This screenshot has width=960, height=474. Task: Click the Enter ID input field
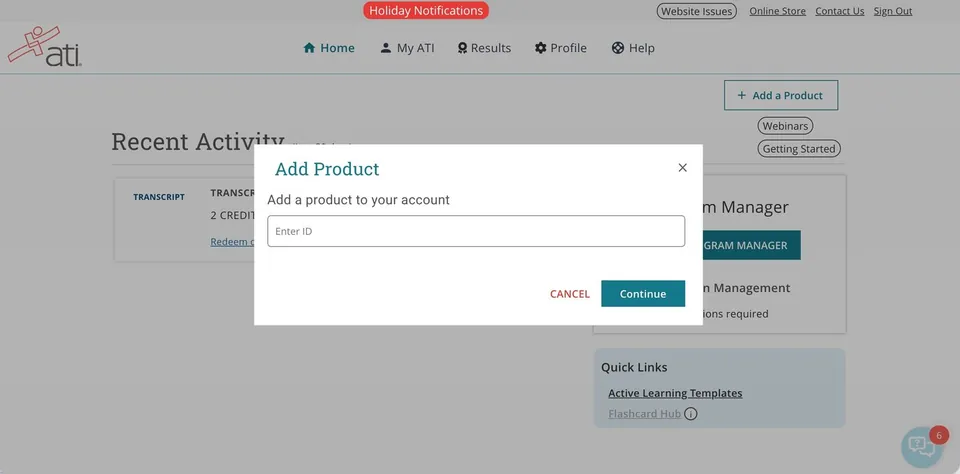point(476,231)
